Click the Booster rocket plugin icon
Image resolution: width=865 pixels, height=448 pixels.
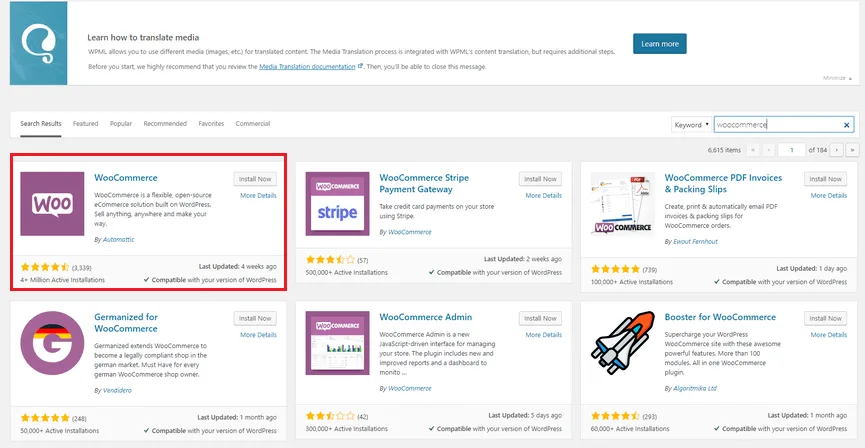[x=623, y=343]
